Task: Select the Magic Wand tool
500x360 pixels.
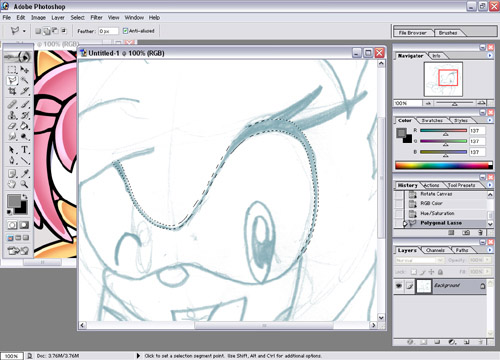Action: pos(25,80)
